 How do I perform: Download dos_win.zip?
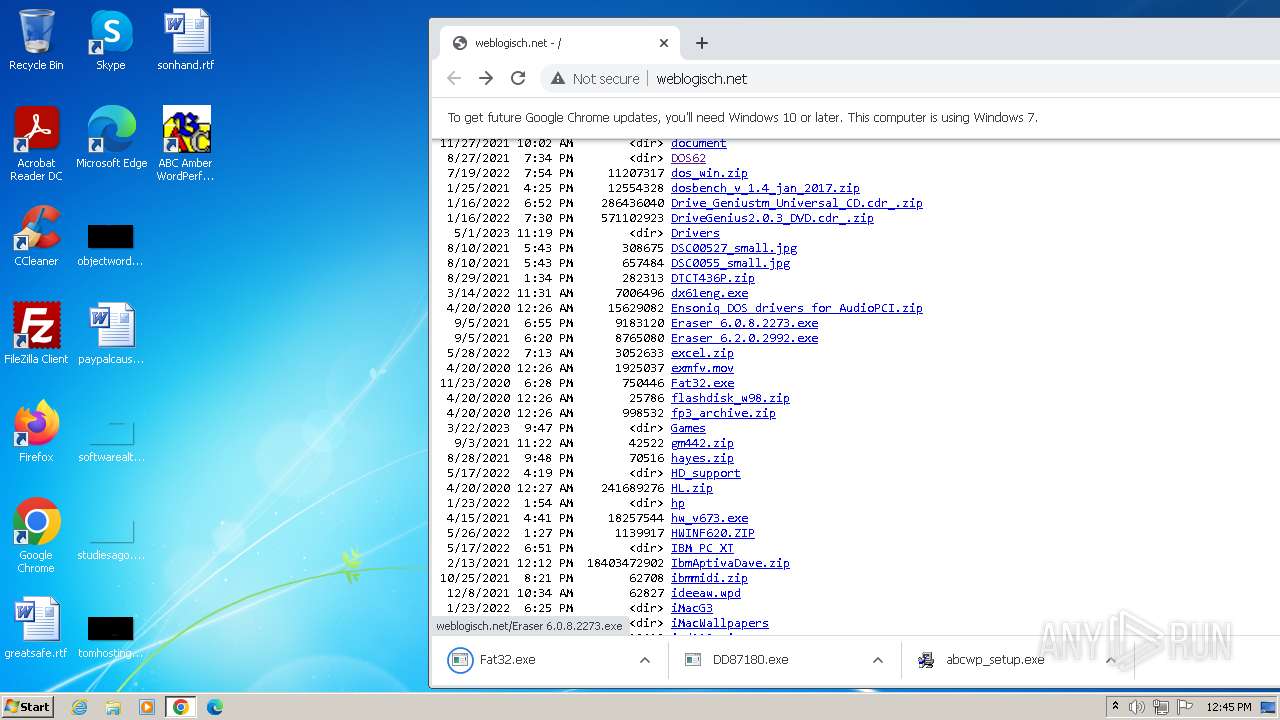coord(709,173)
